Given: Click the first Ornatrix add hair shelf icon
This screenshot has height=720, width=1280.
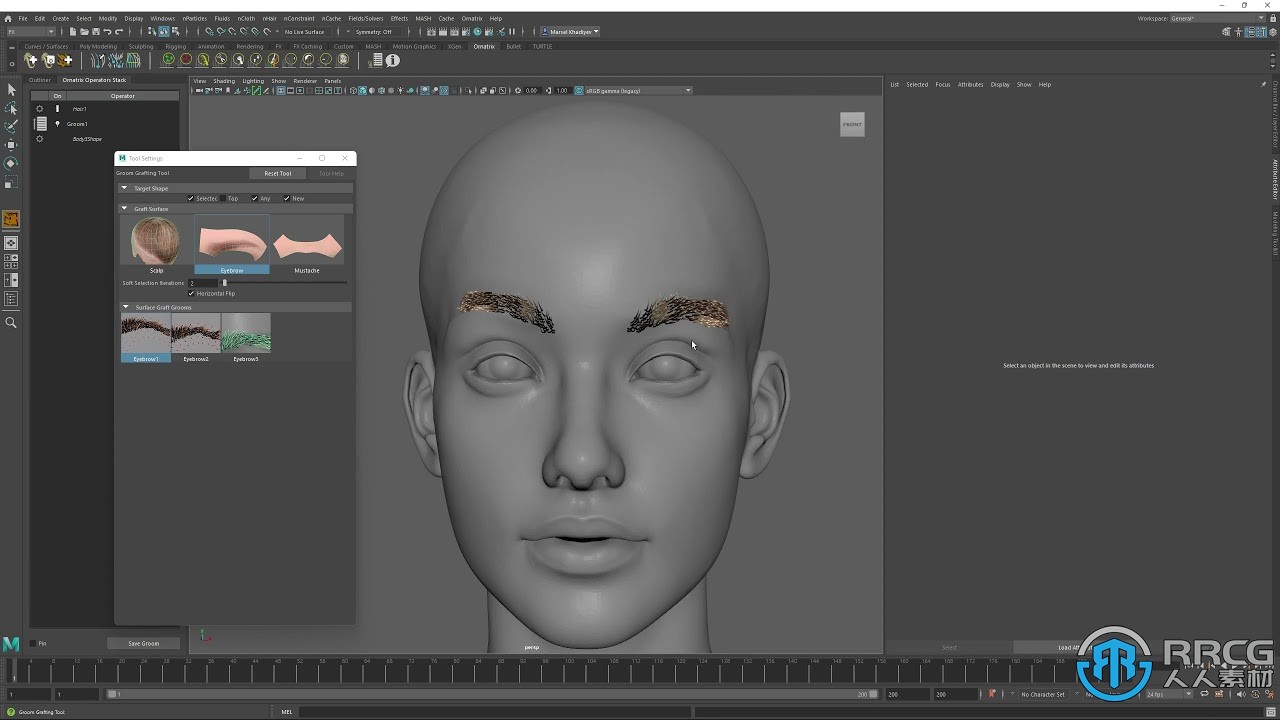Looking at the screenshot, I should 31,60.
